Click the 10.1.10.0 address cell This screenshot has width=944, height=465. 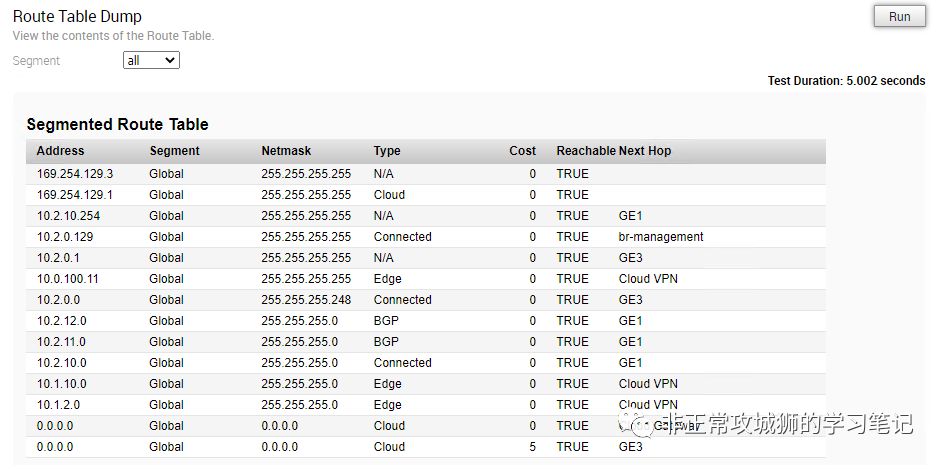tap(61, 384)
